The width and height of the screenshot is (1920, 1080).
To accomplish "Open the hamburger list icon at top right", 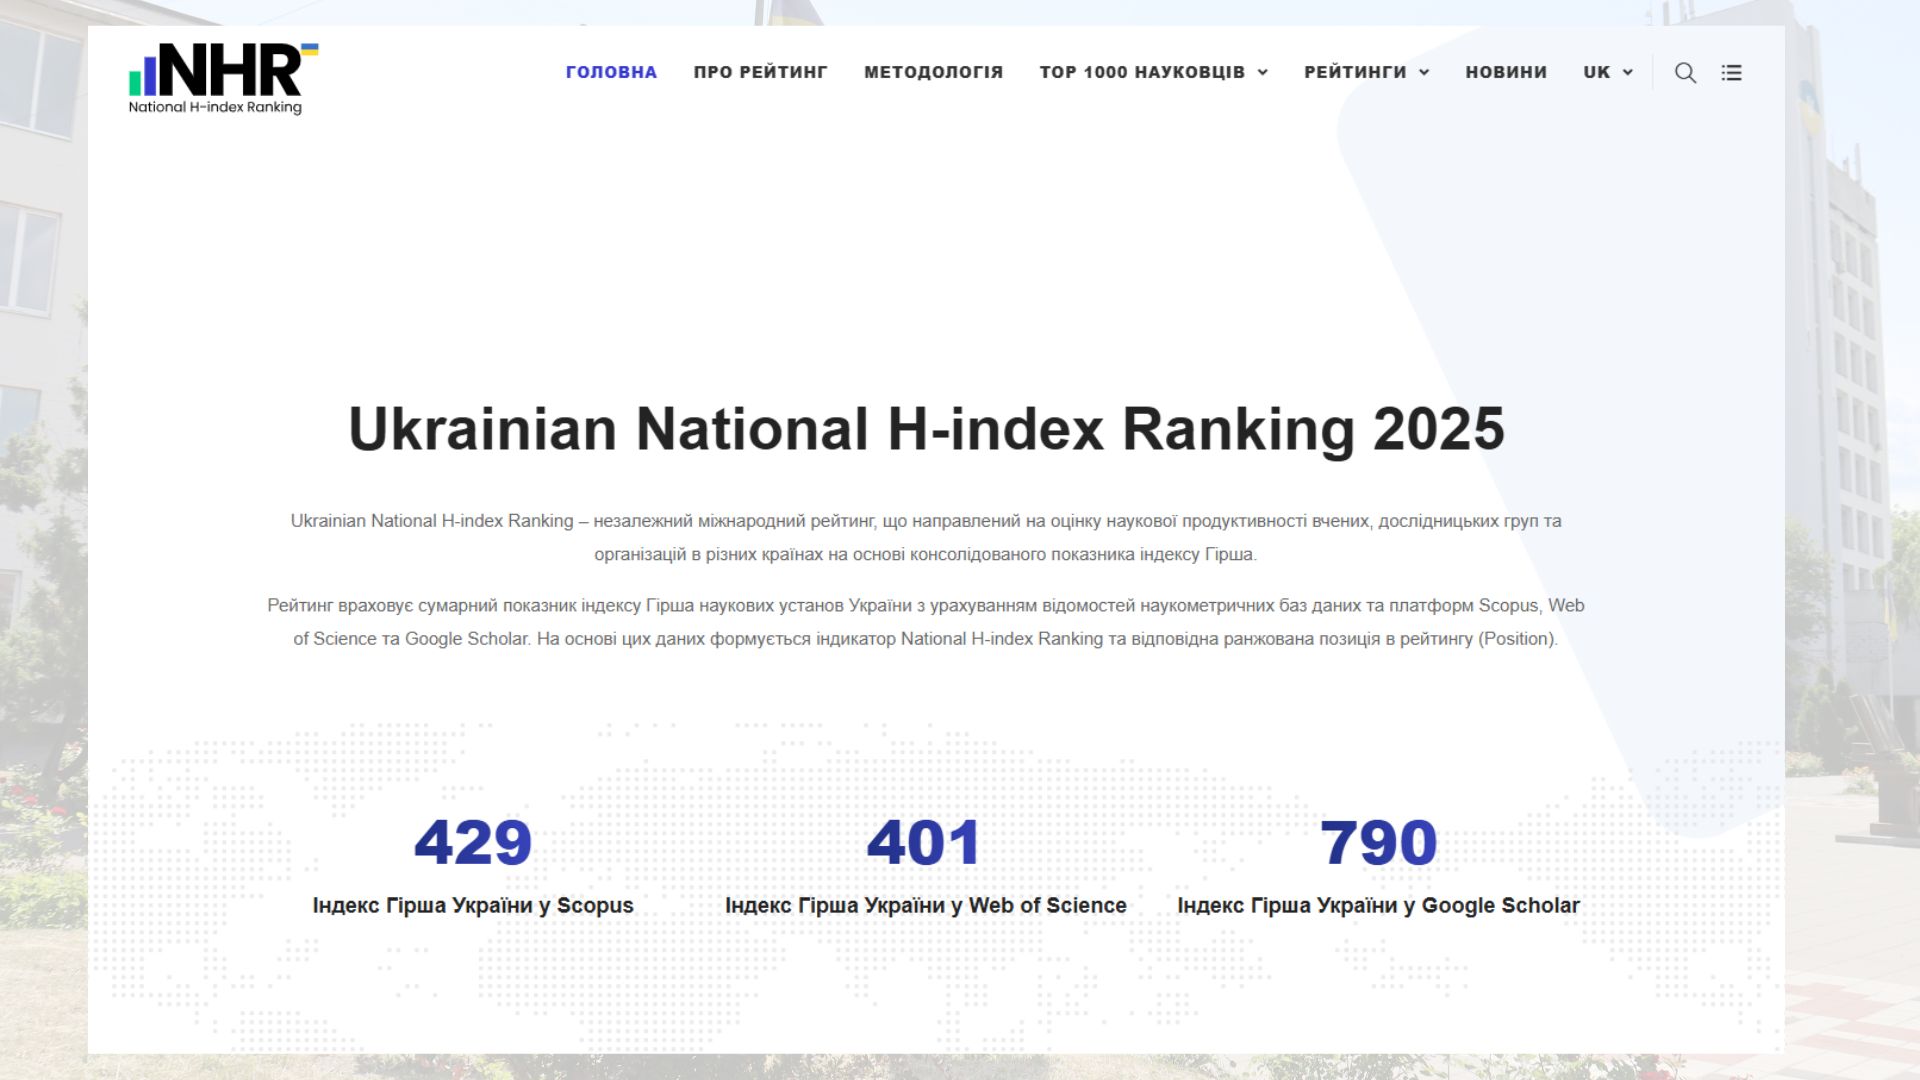I will 1732,72.
